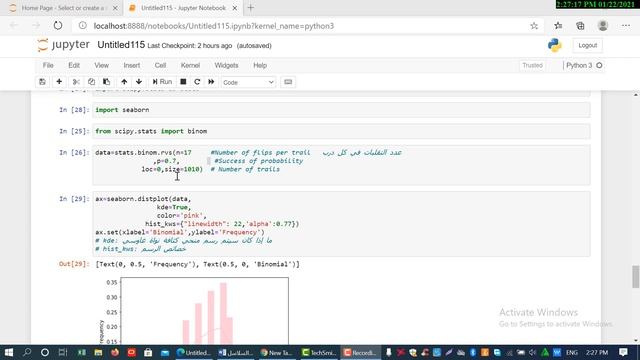Open the browser favorites list
This screenshot has height=360, width=640.
pos(558,26)
